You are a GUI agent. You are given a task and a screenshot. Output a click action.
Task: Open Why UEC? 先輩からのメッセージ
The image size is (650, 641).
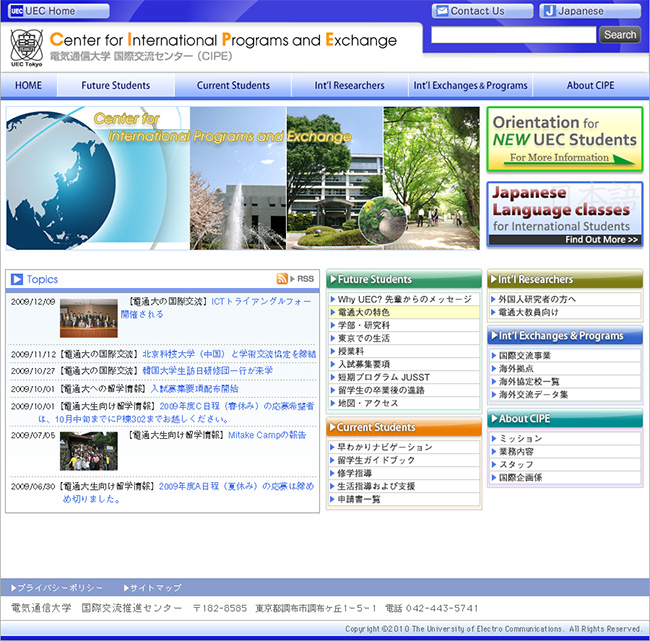pyautogui.click(x=404, y=299)
